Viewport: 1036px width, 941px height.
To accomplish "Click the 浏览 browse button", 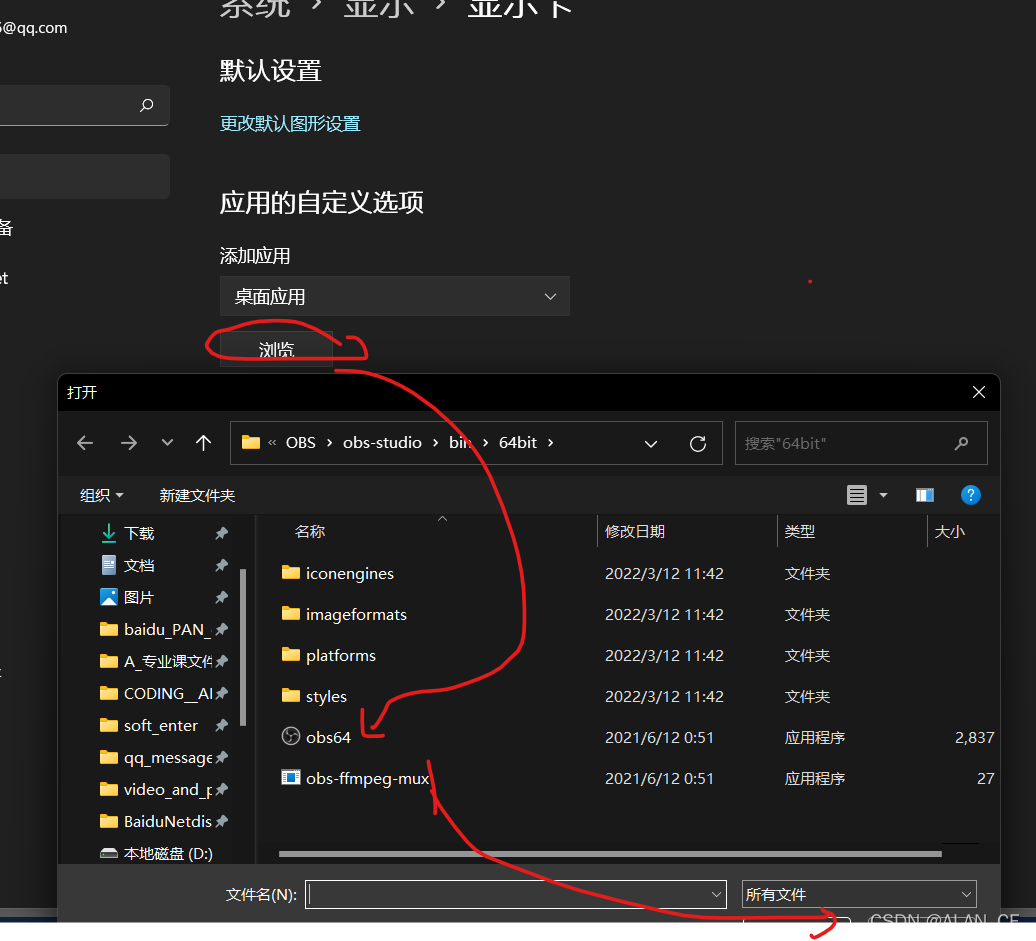I will click(275, 349).
